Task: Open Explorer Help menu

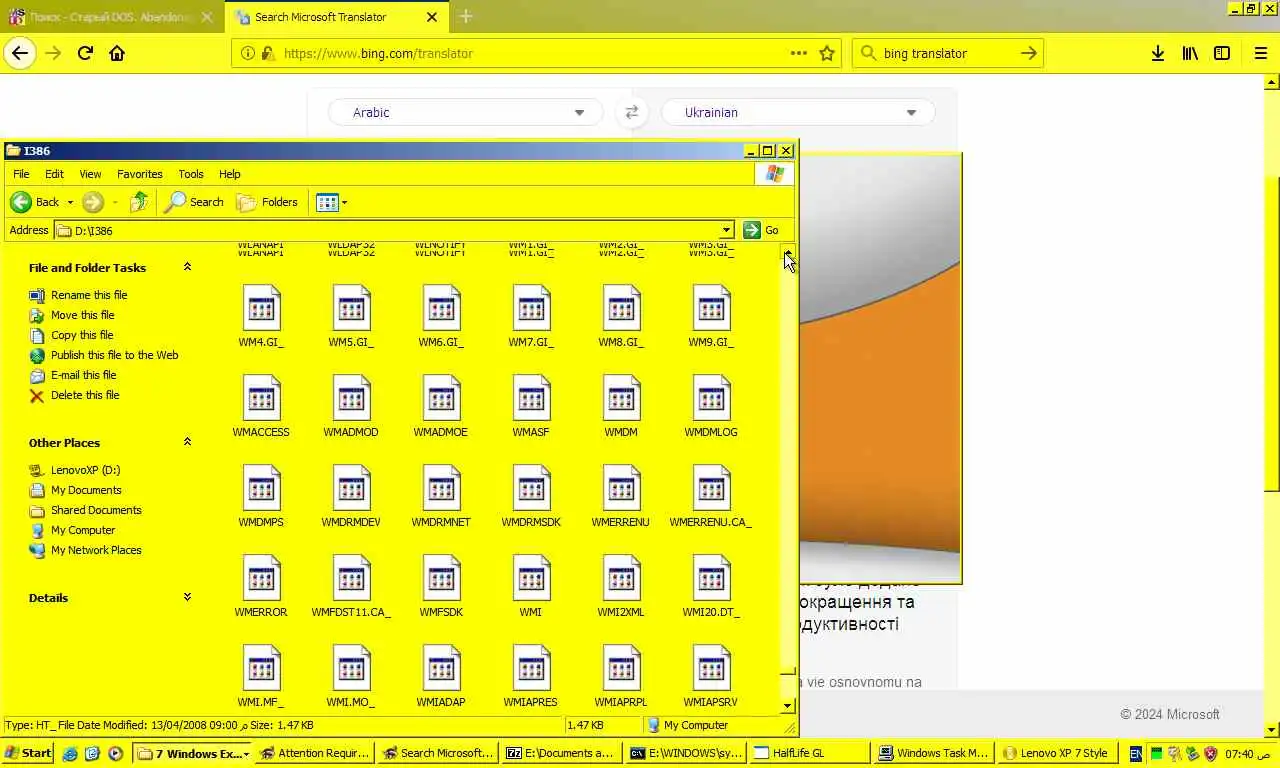Action: point(229,174)
